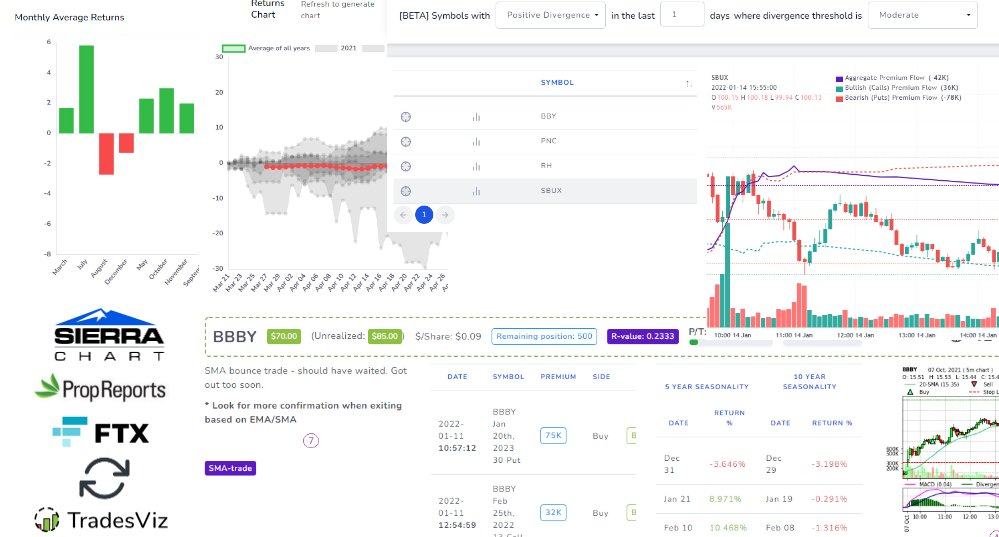The image size is (999, 537).
Task: Click the SMA-trade tag
Action: point(230,468)
